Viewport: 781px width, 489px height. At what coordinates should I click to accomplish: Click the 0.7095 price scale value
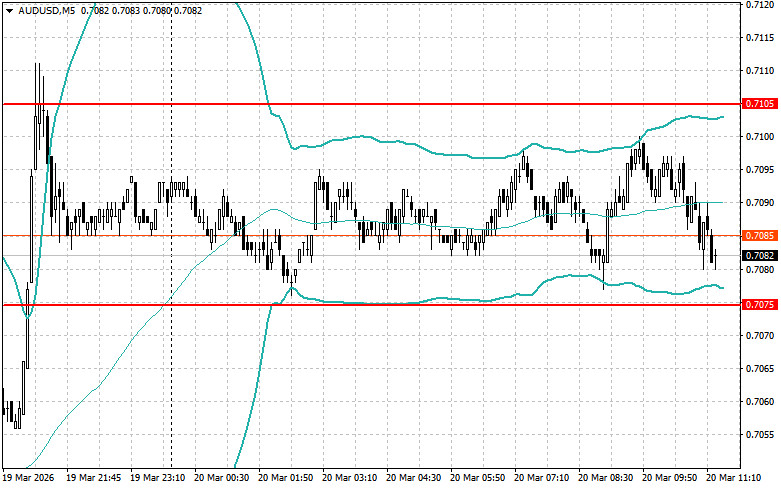pos(760,170)
